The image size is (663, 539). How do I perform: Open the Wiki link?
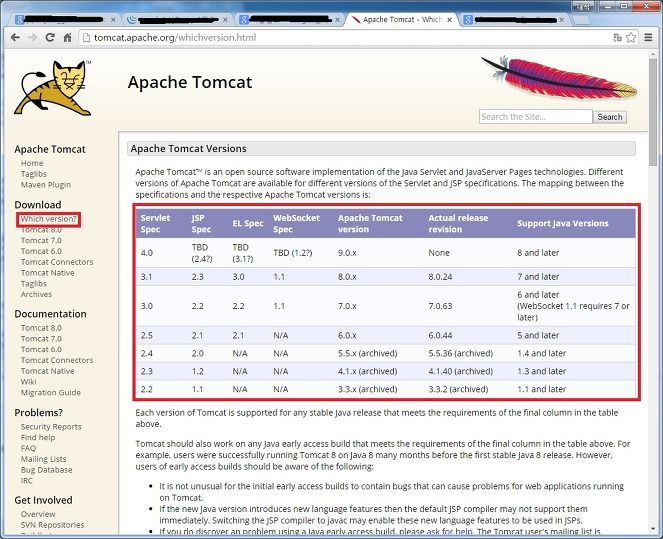pyautogui.click(x=29, y=382)
